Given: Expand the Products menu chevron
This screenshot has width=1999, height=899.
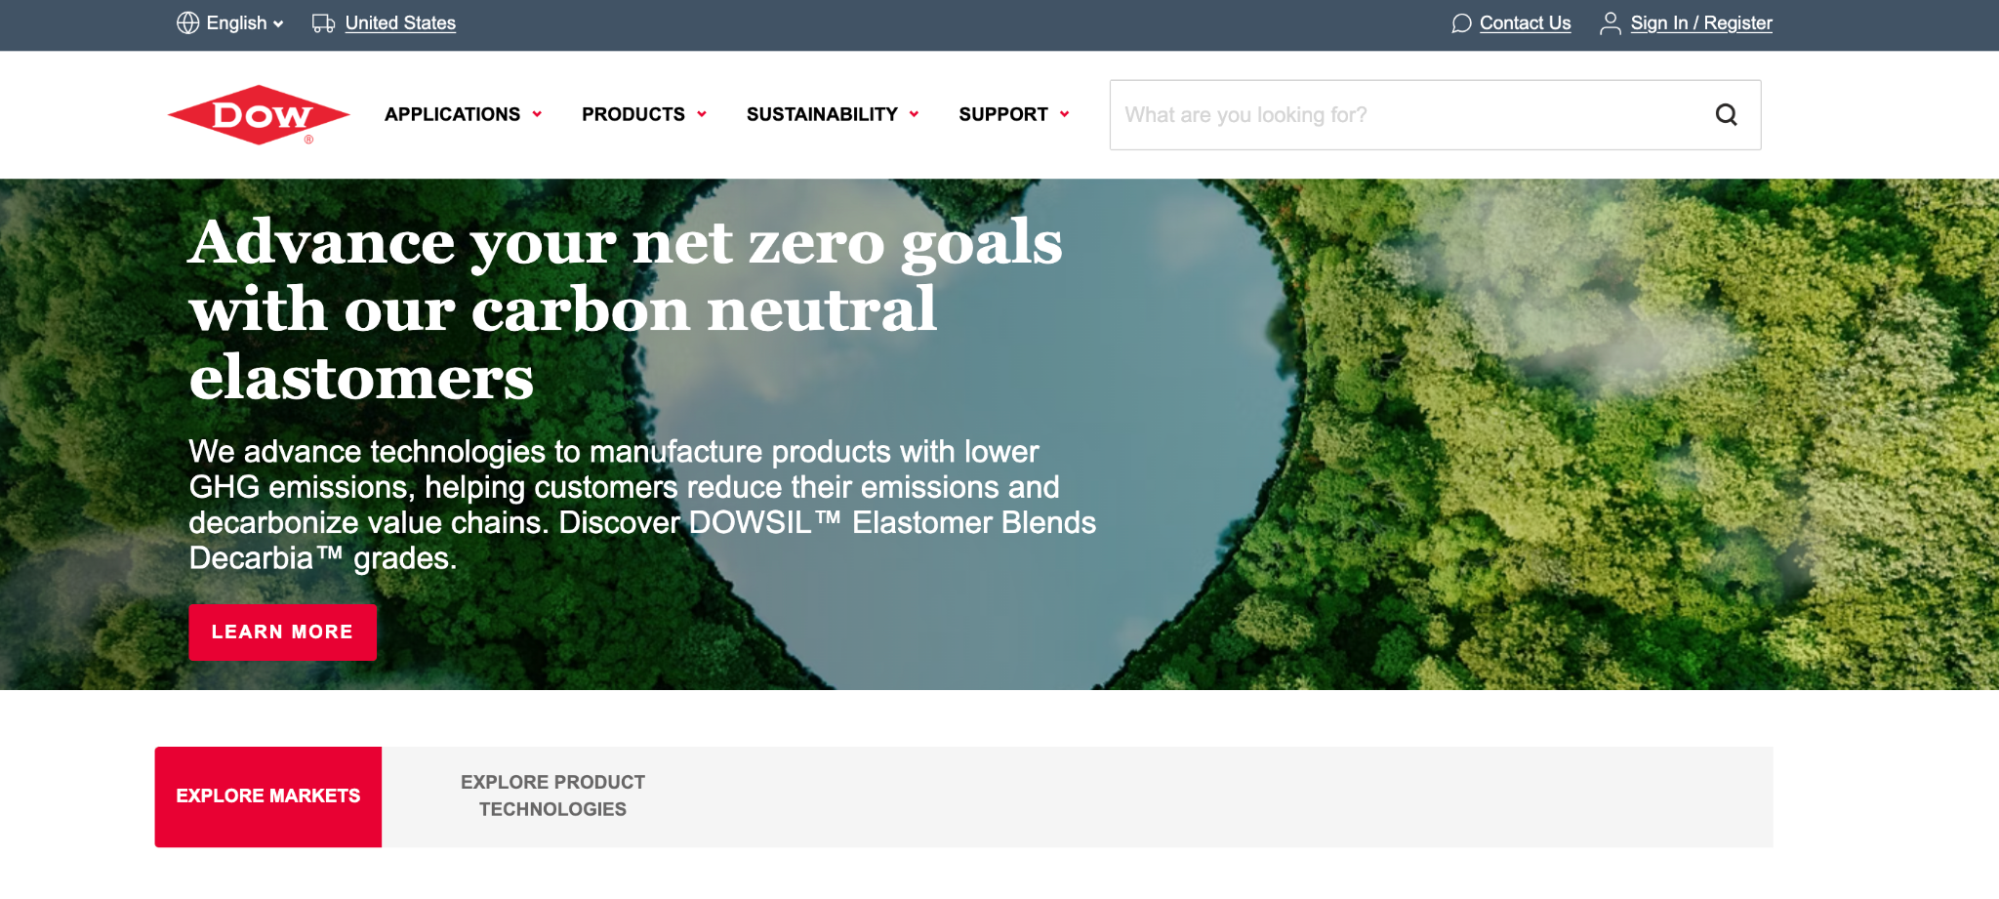Looking at the screenshot, I should [702, 114].
